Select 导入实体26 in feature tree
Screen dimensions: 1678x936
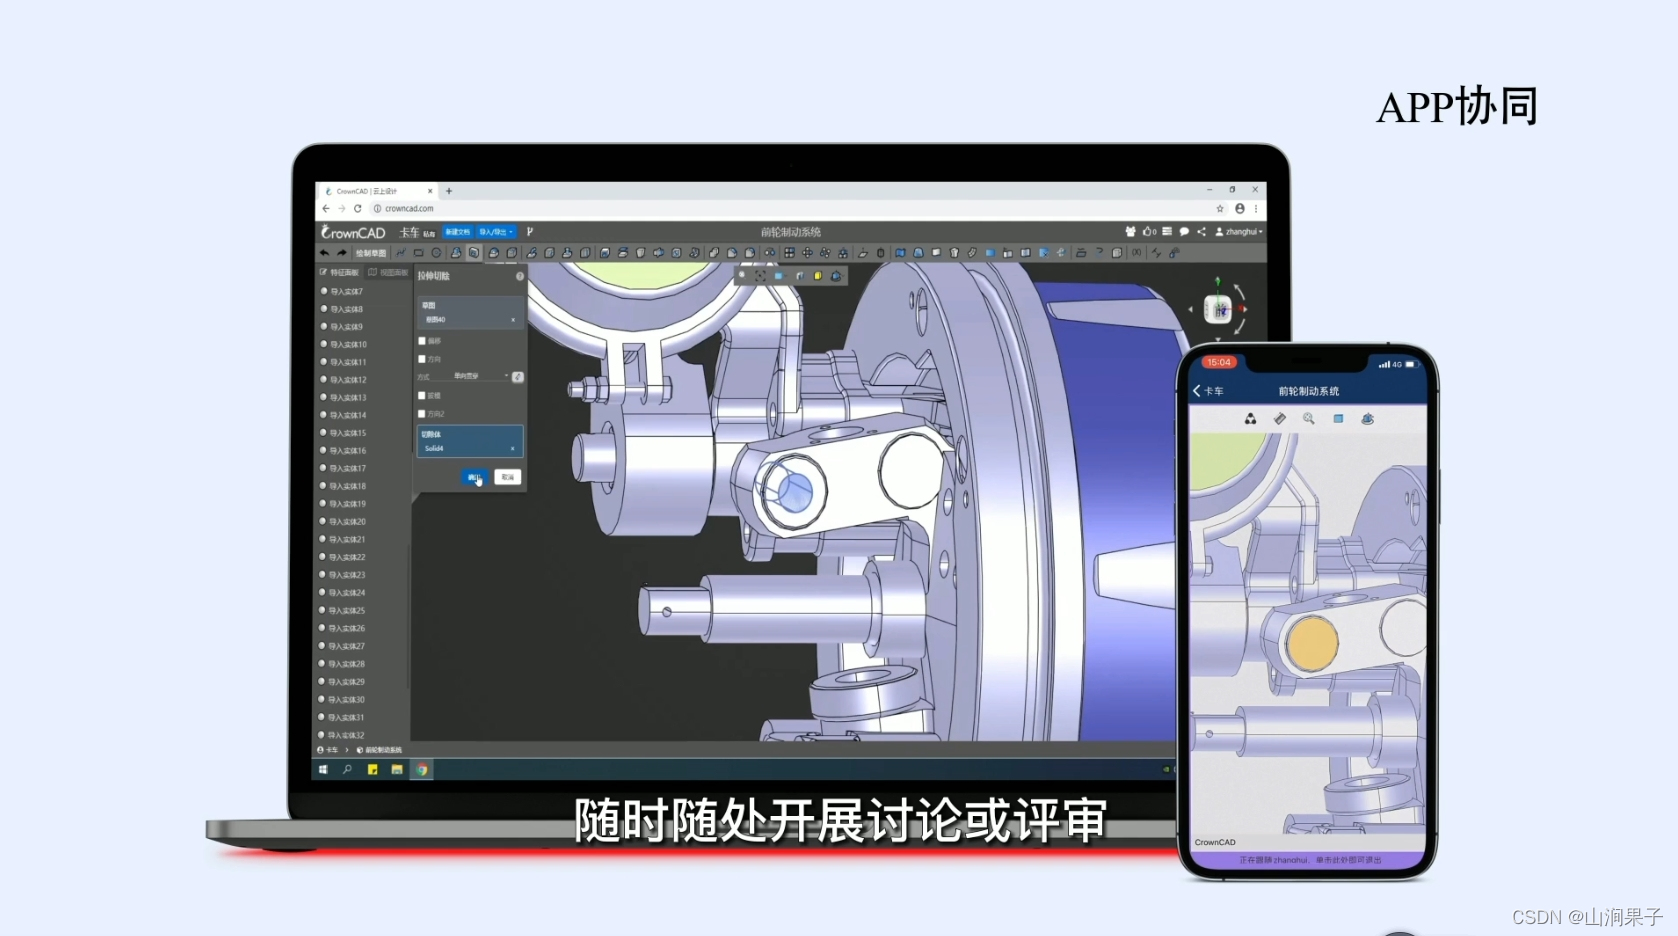point(348,629)
